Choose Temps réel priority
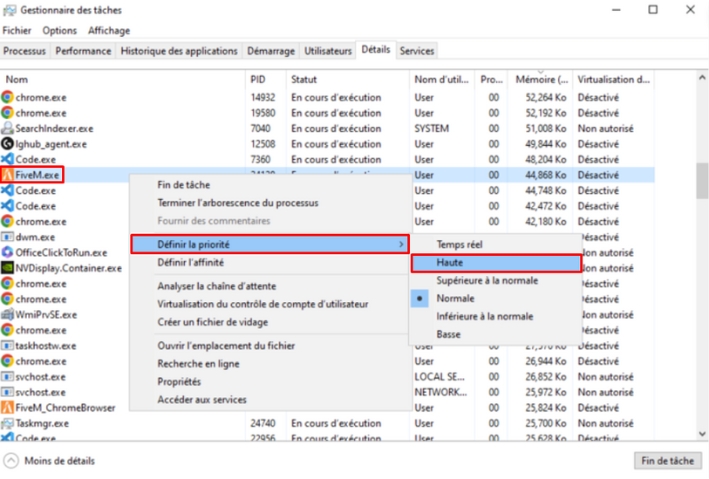Viewport: 709px width, 479px height. click(460, 244)
